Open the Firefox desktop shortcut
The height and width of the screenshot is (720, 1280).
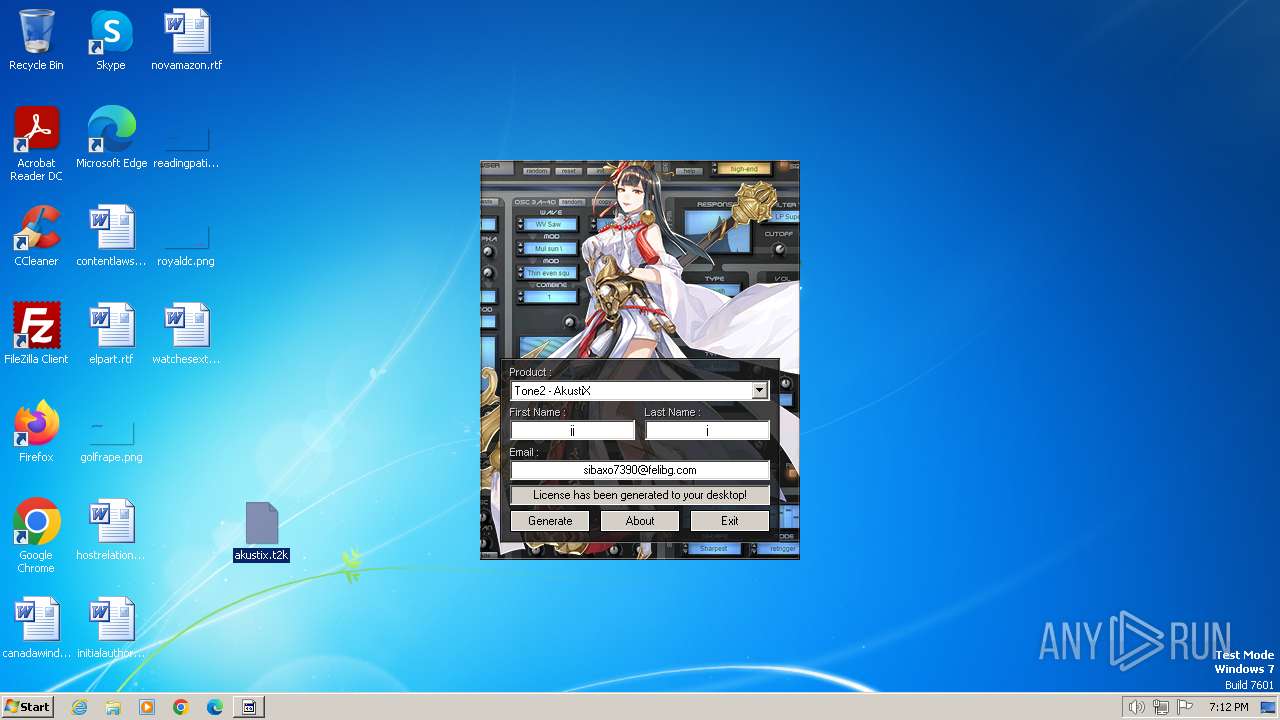pyautogui.click(x=36, y=432)
